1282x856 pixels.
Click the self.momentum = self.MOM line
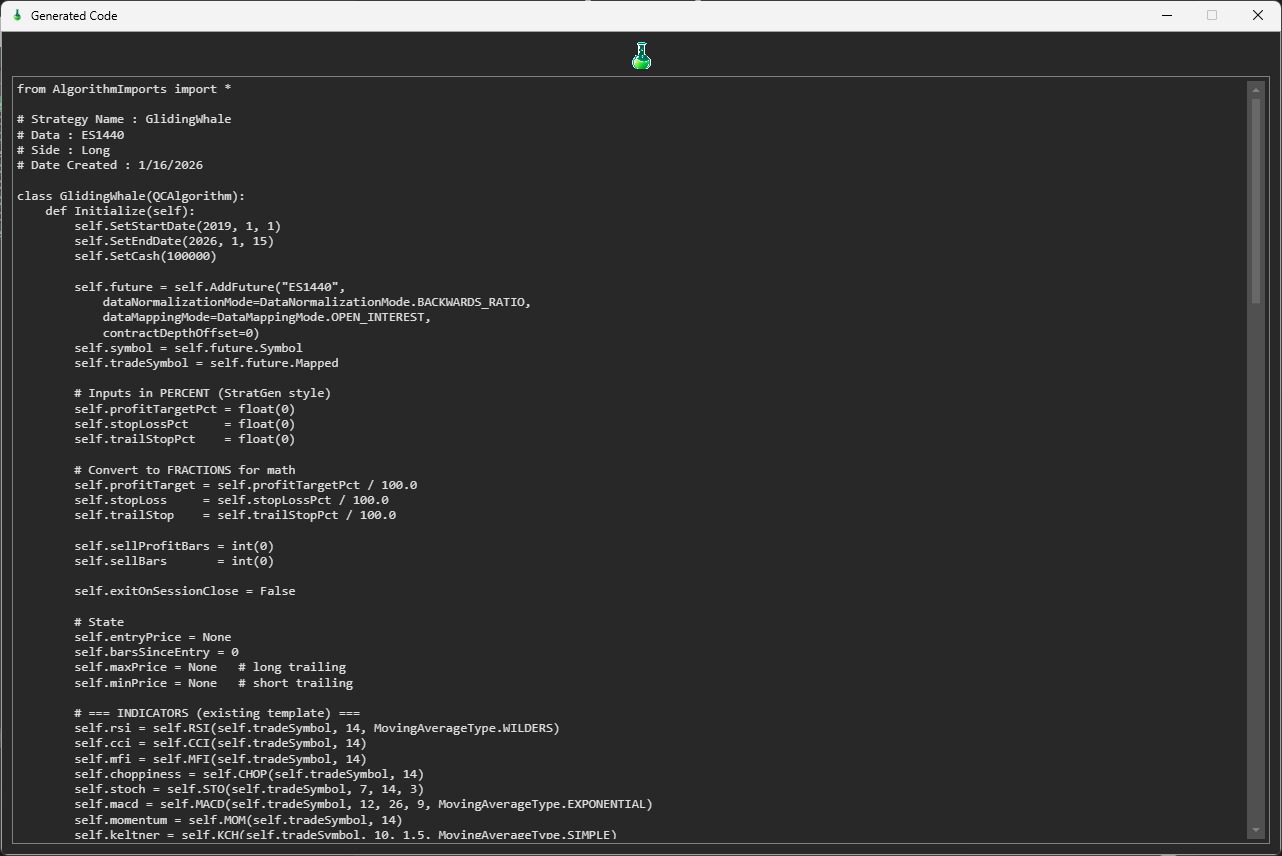pos(238,819)
